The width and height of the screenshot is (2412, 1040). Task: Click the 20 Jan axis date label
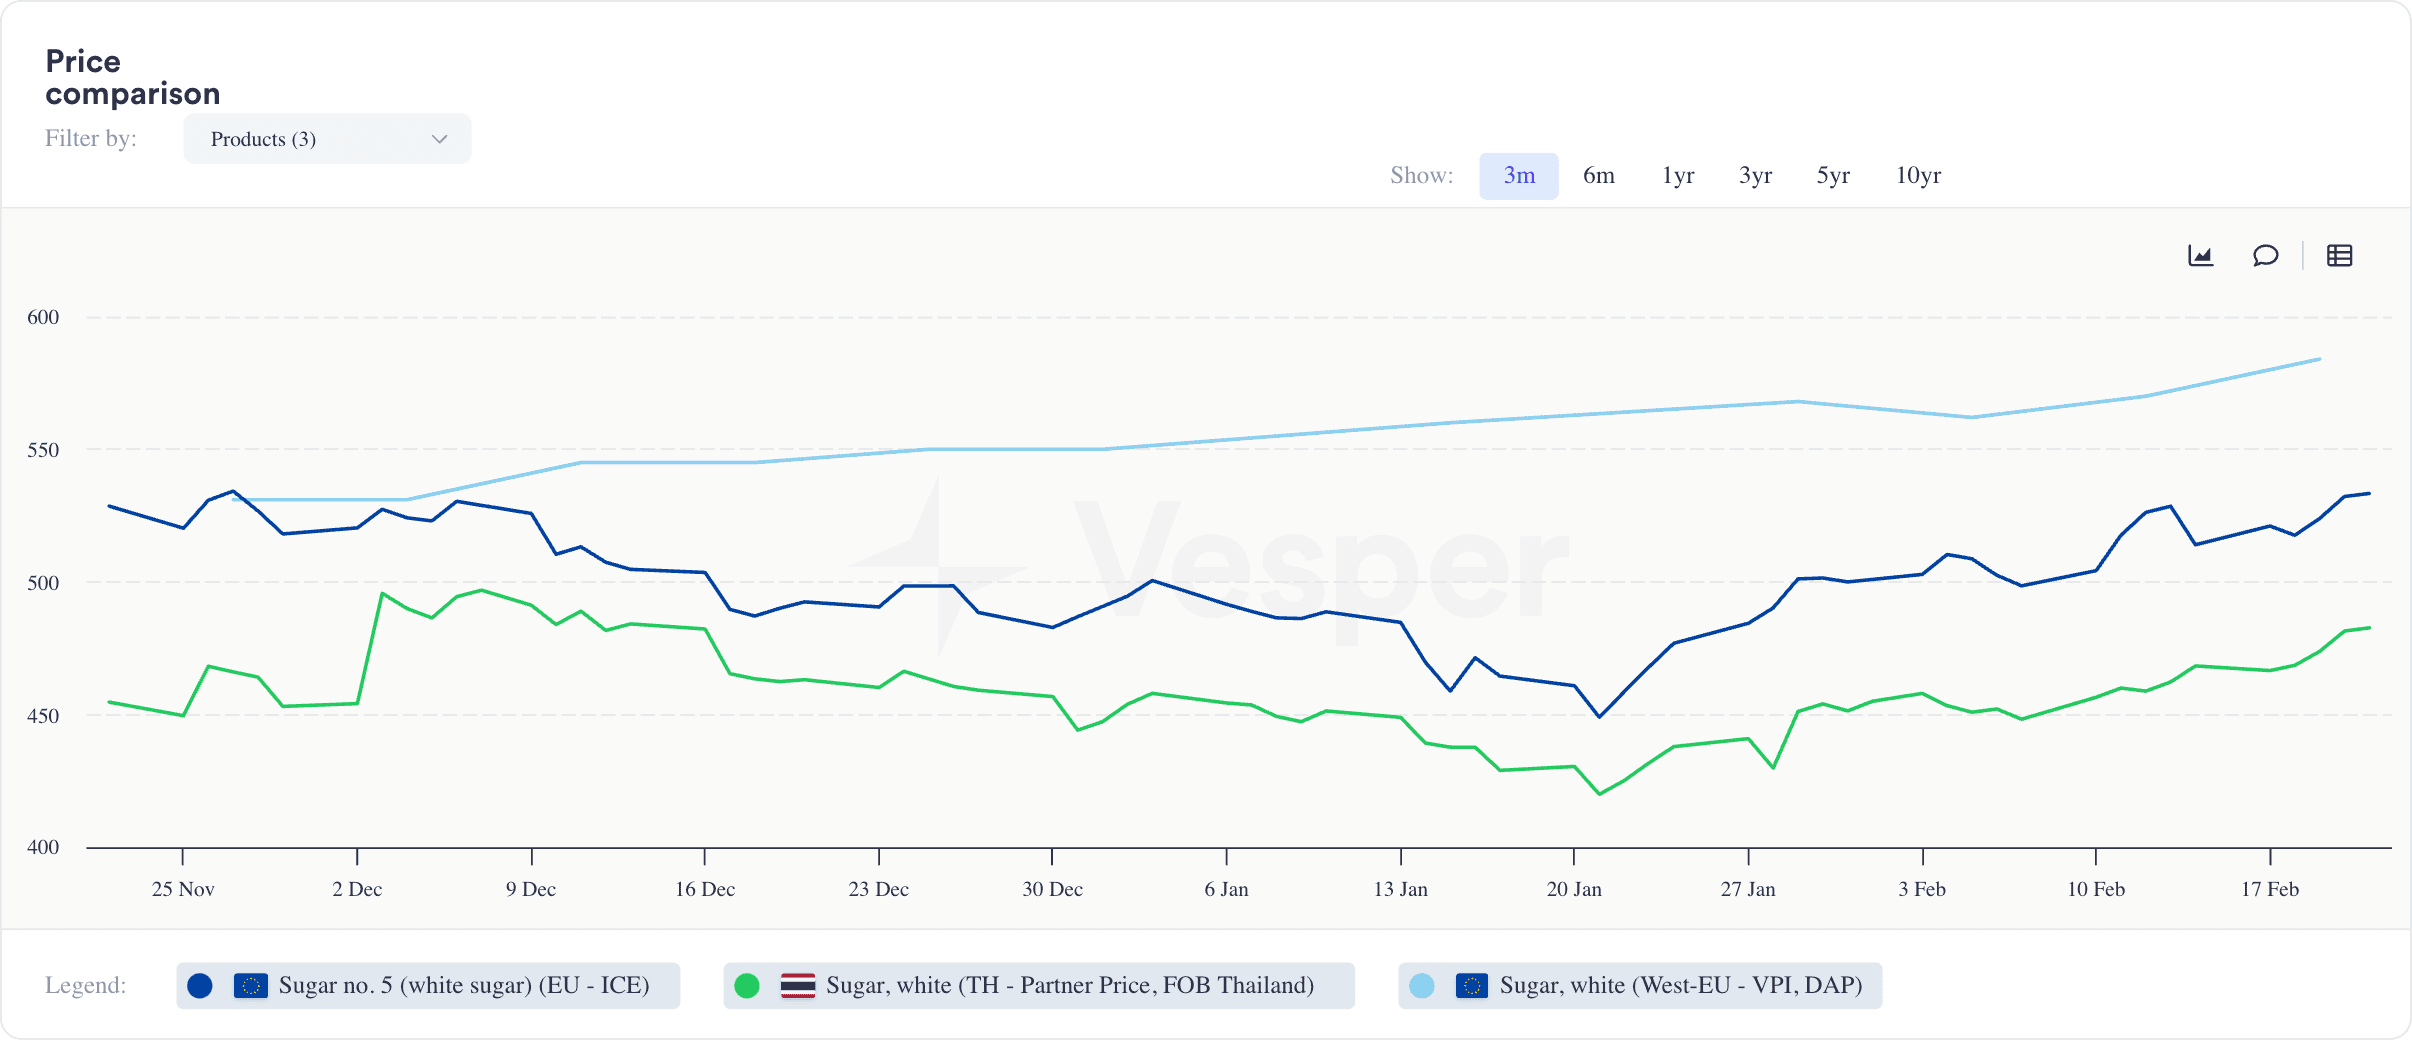click(x=1574, y=889)
